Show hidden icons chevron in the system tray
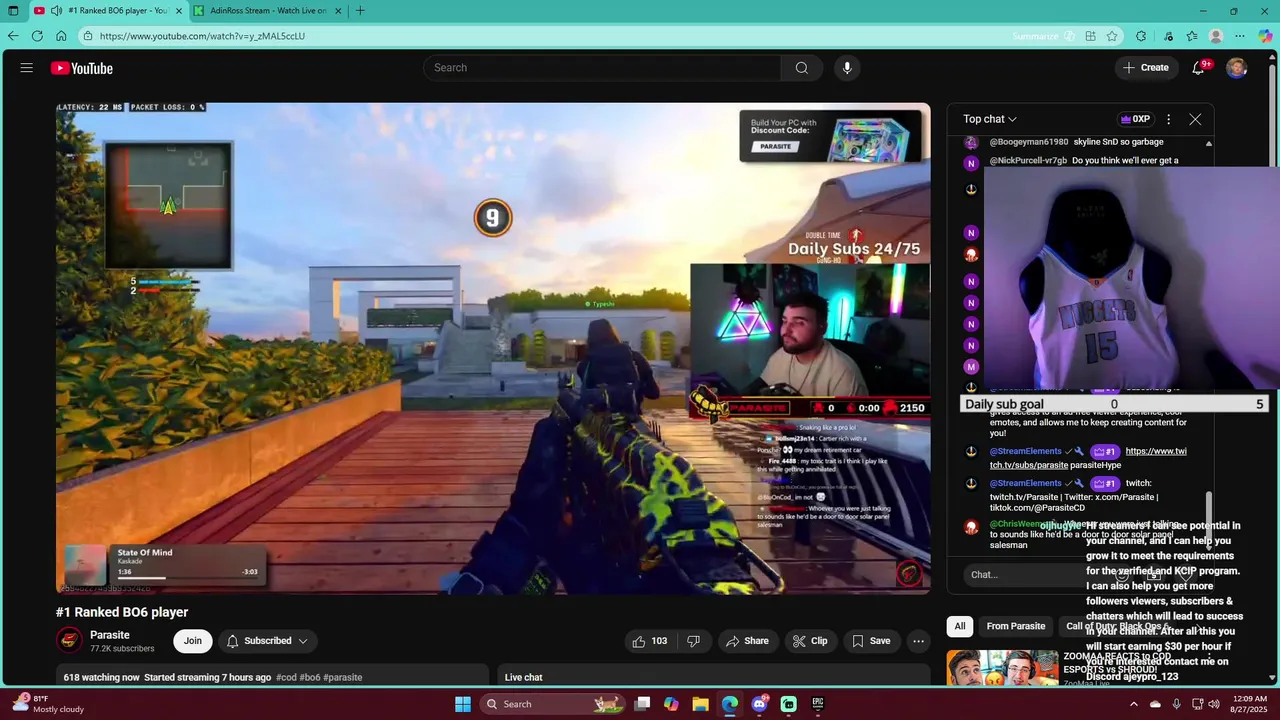The image size is (1280, 720). [1134, 704]
